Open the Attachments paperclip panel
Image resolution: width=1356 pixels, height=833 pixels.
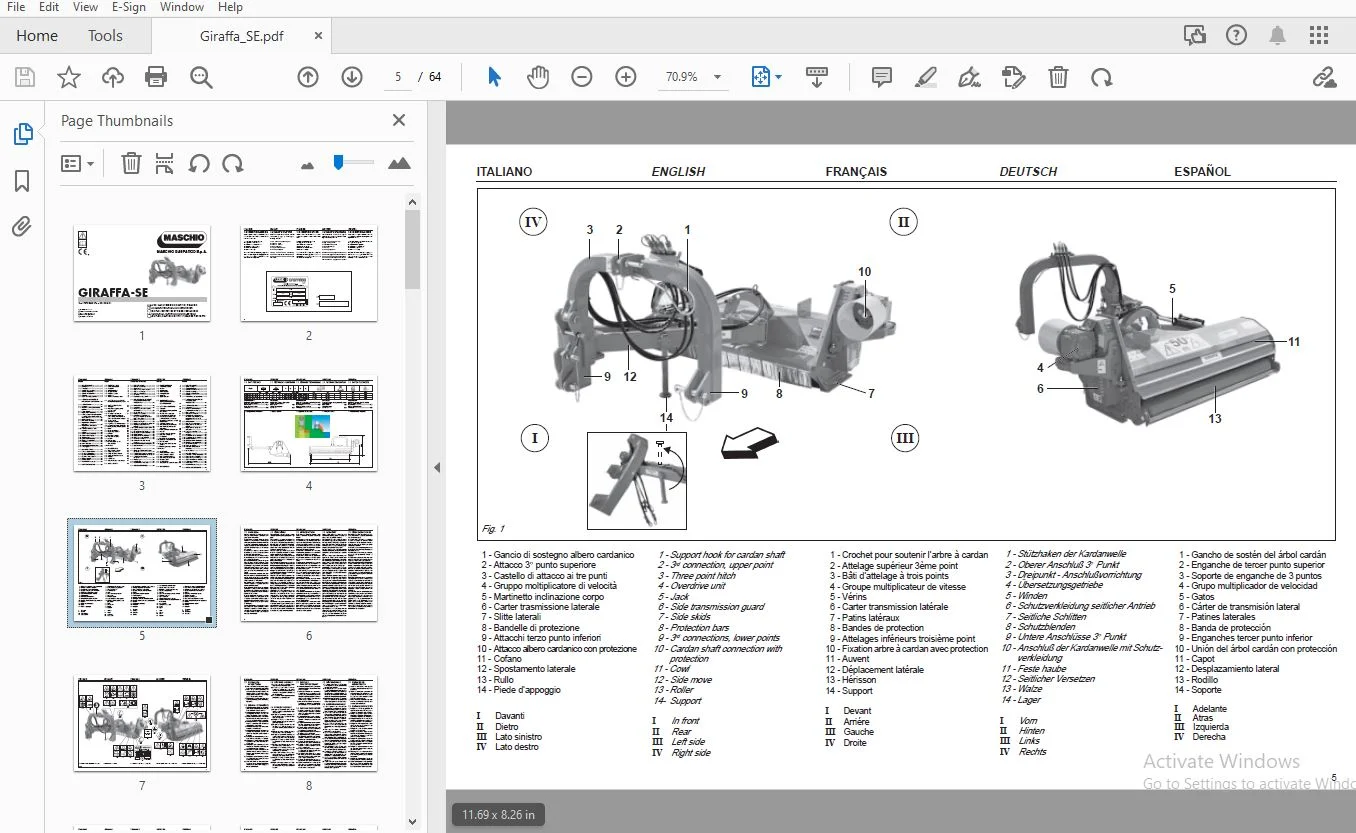(x=22, y=227)
